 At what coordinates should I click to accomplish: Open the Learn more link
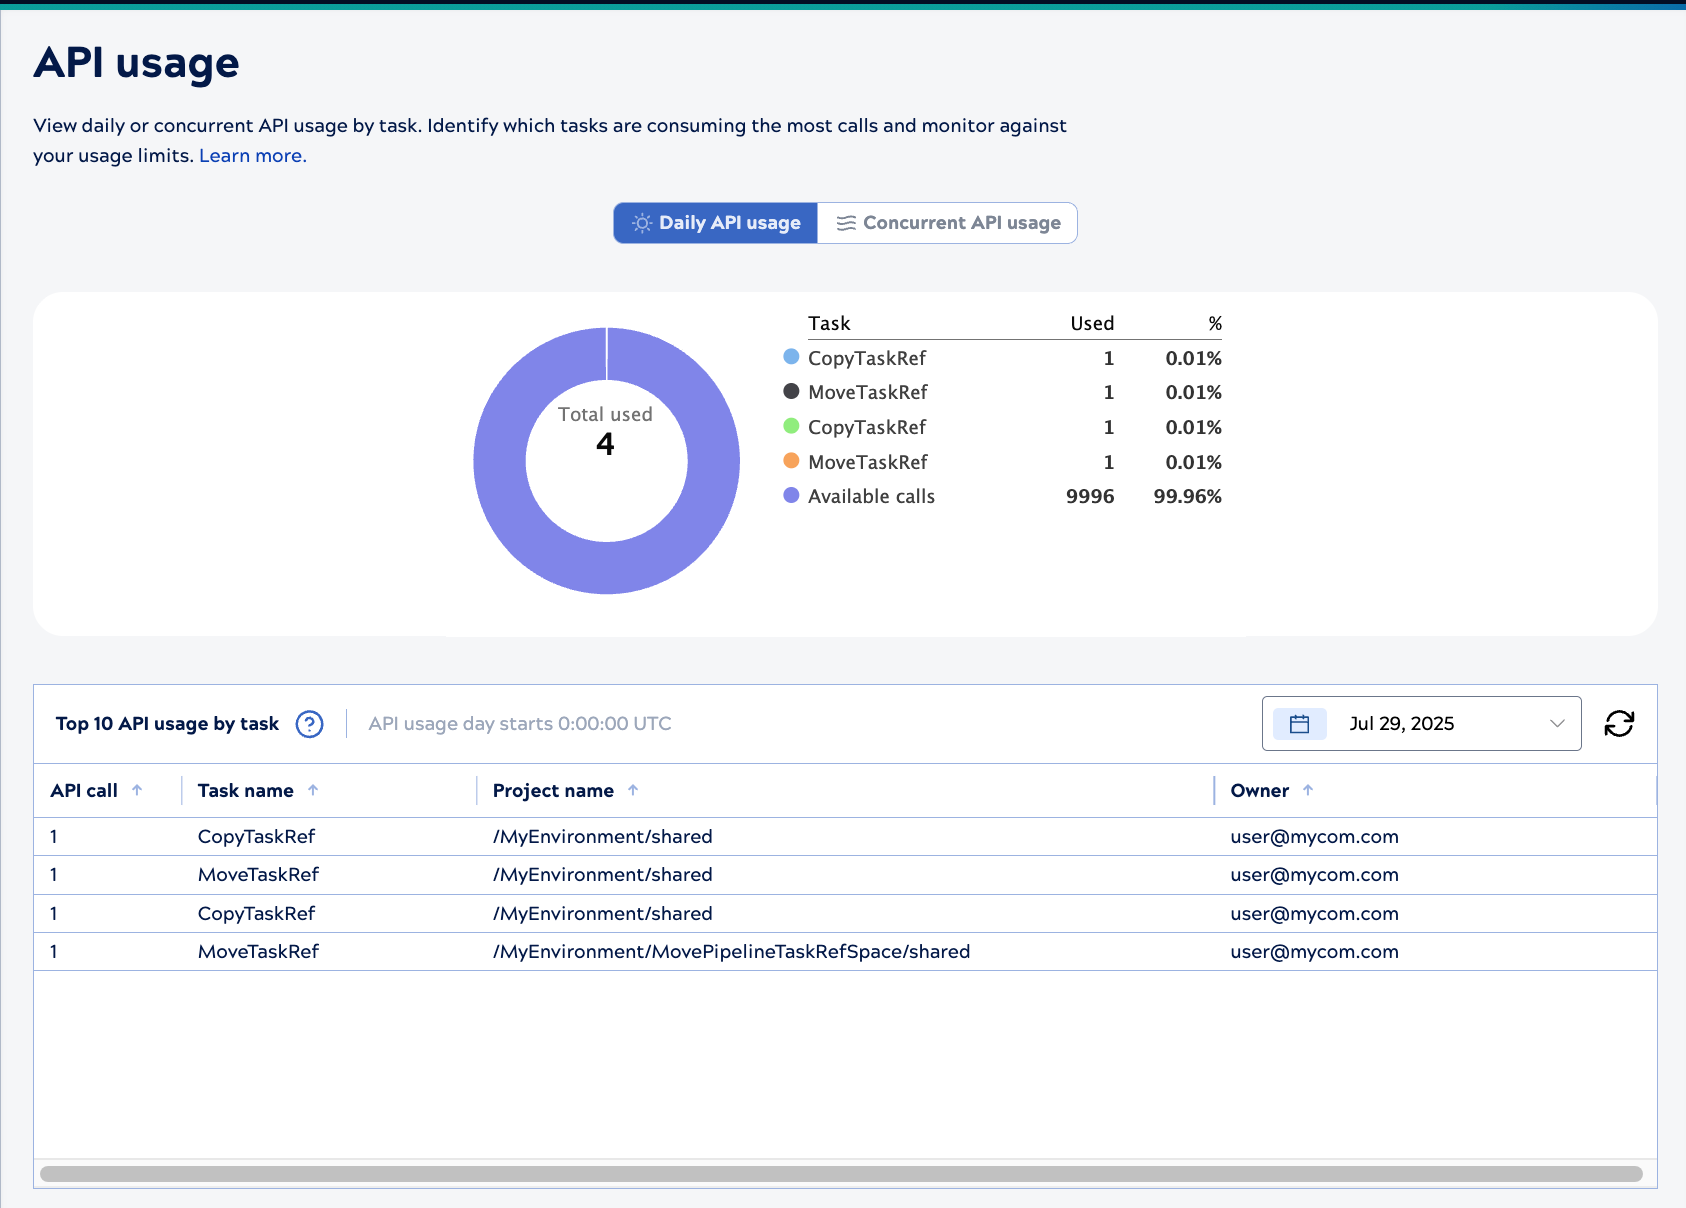(x=252, y=155)
